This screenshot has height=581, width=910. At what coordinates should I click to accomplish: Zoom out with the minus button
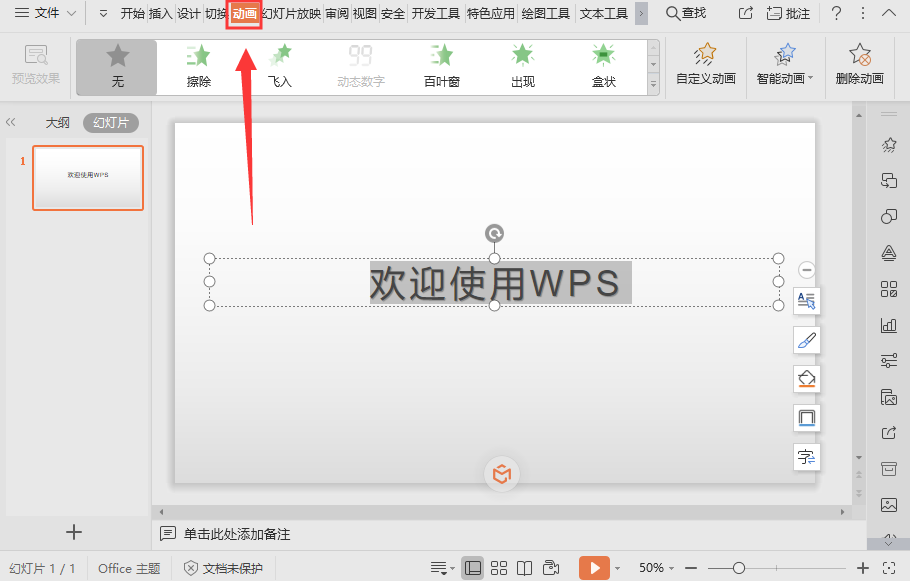tap(691, 568)
